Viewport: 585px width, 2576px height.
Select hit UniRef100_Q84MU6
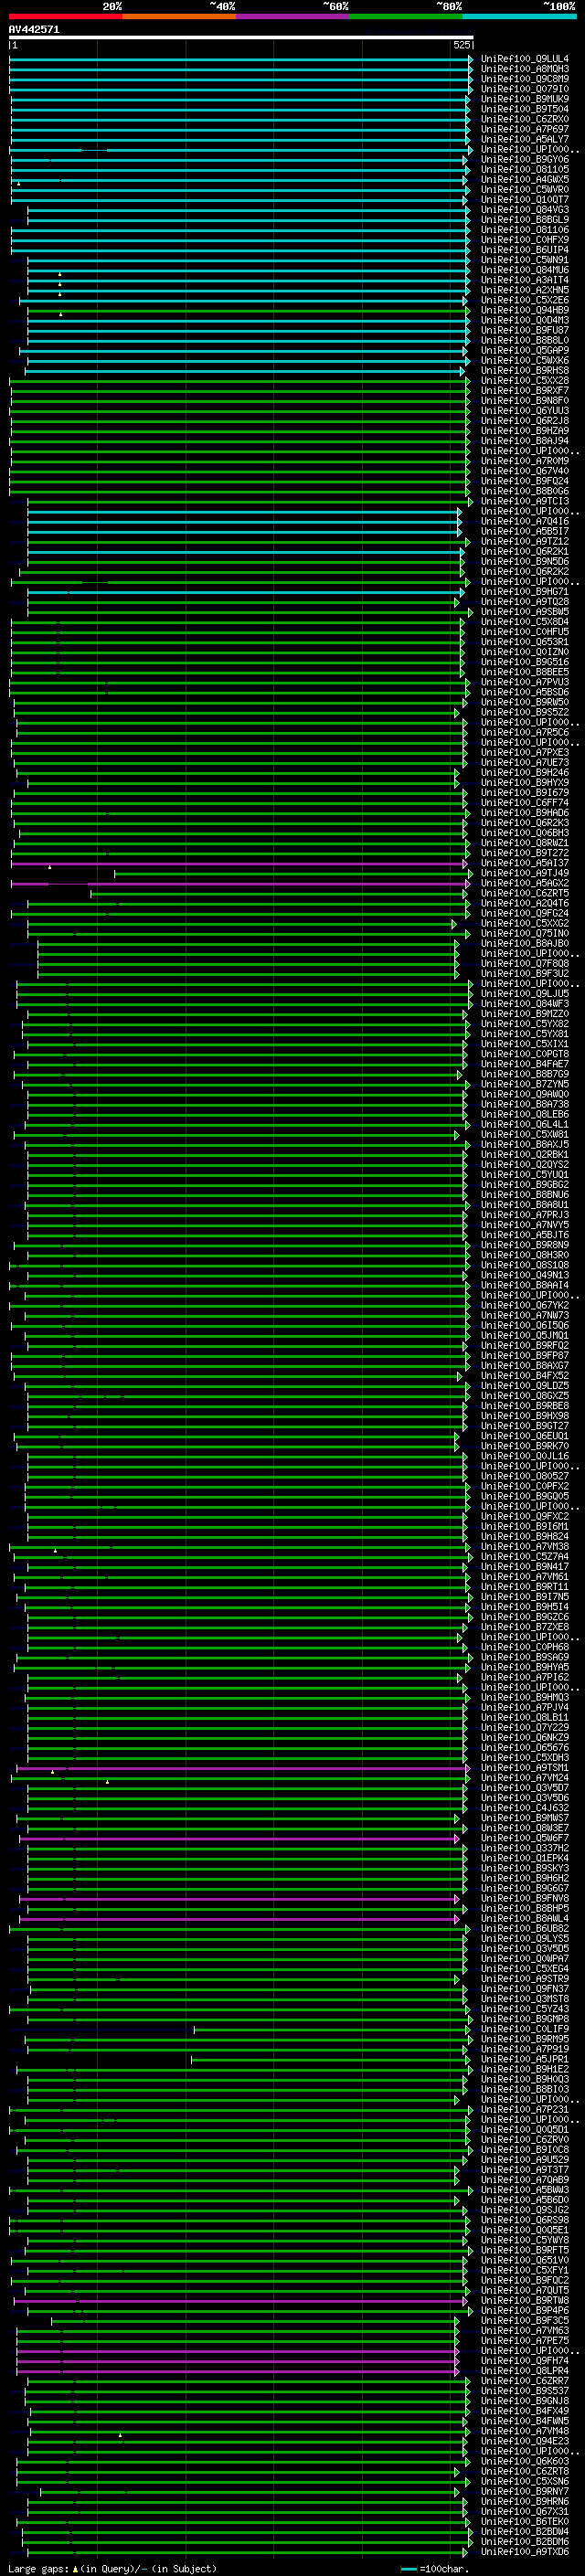pos(524,270)
